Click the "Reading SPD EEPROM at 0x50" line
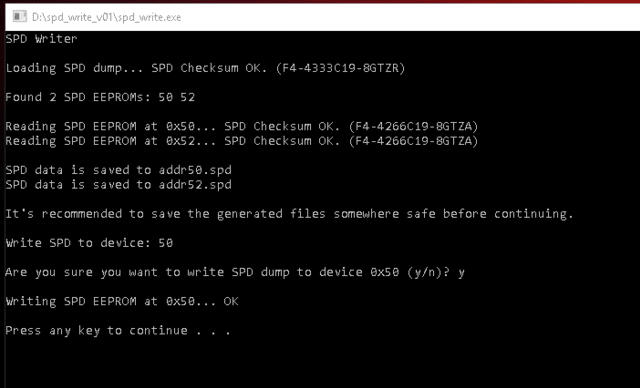This screenshot has height=388, width=640. (242, 126)
